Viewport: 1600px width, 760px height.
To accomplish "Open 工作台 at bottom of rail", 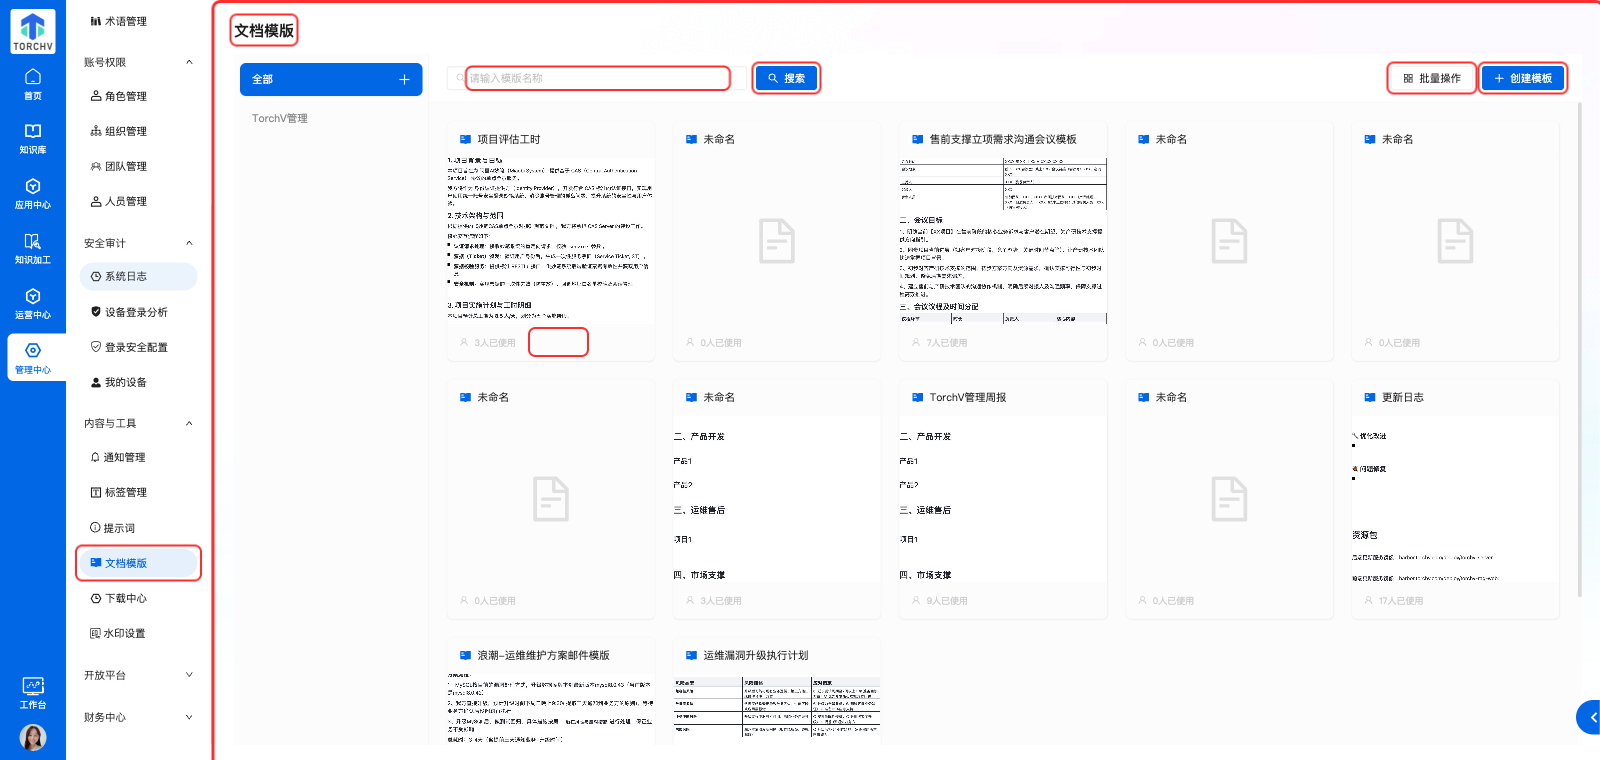I will pos(33,693).
